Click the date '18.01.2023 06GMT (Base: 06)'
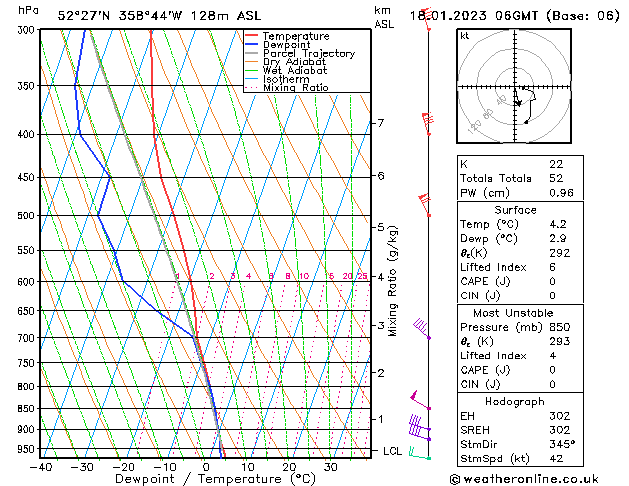The height and width of the screenshot is (486, 629). [514, 16]
